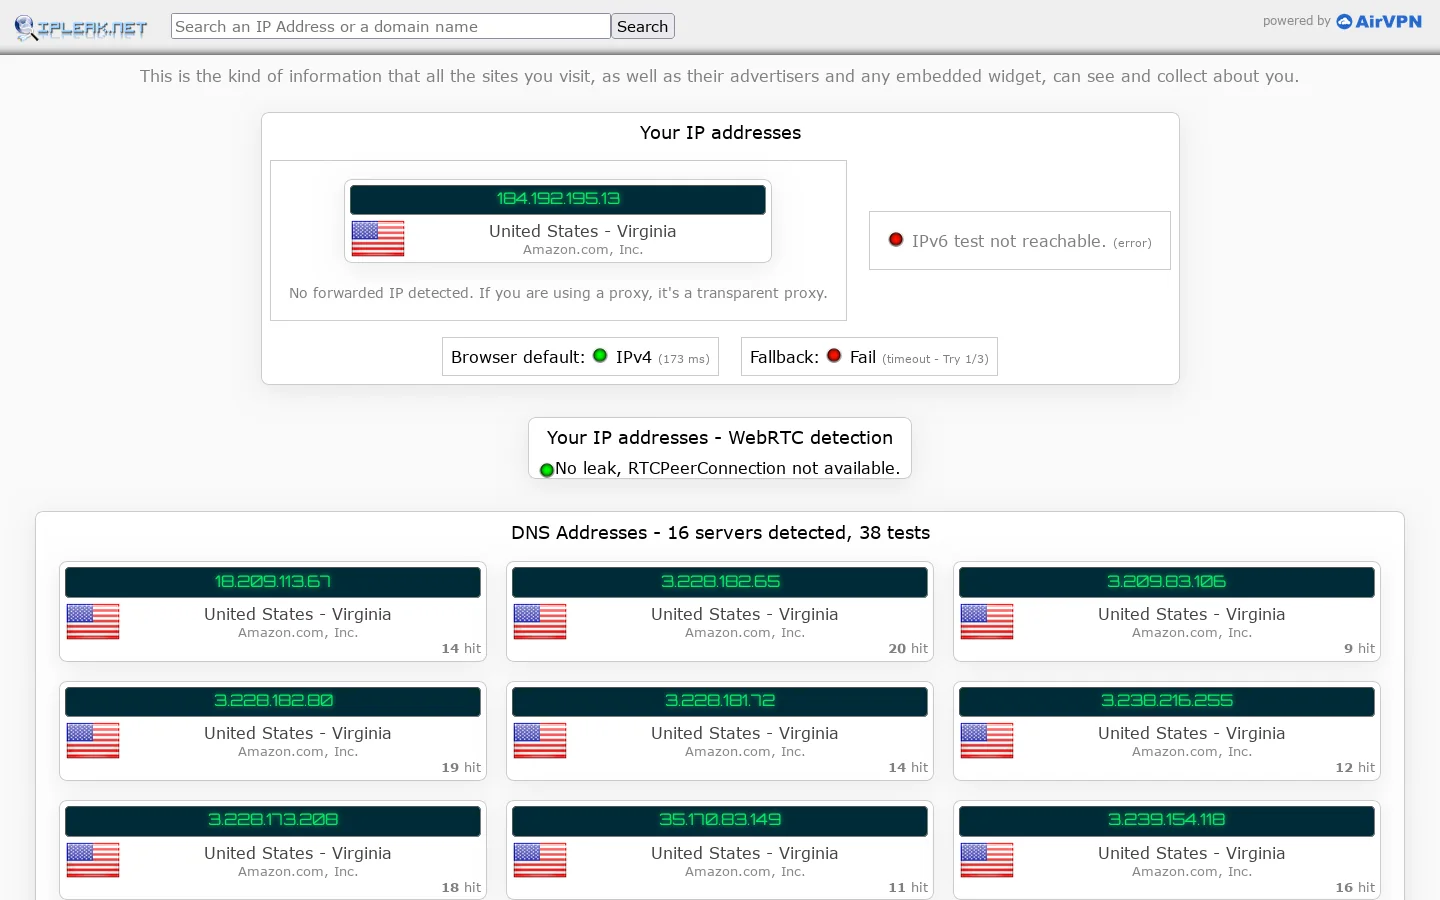Click the flag in the 3.228.182.80 card
Image resolution: width=1440 pixels, height=900 pixels.
pos(93,740)
